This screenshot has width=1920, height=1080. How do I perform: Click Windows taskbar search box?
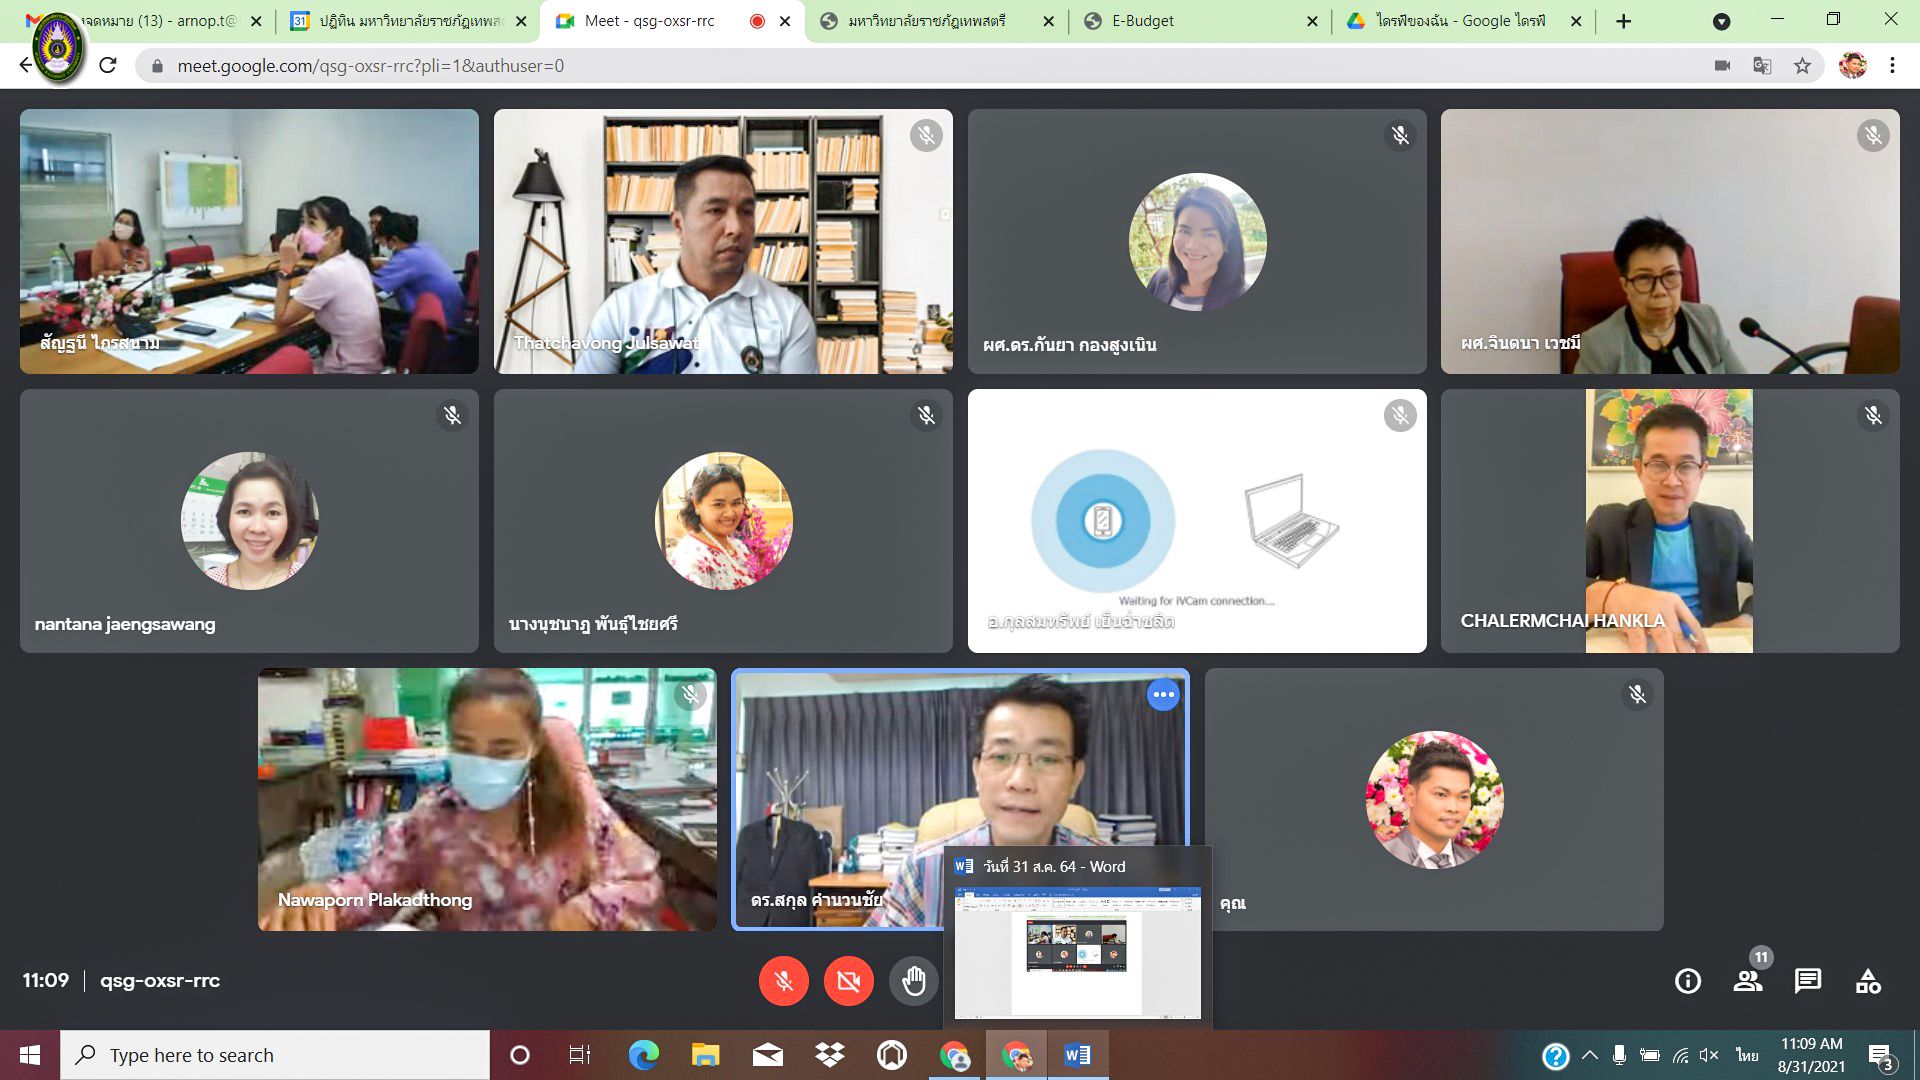click(275, 1055)
